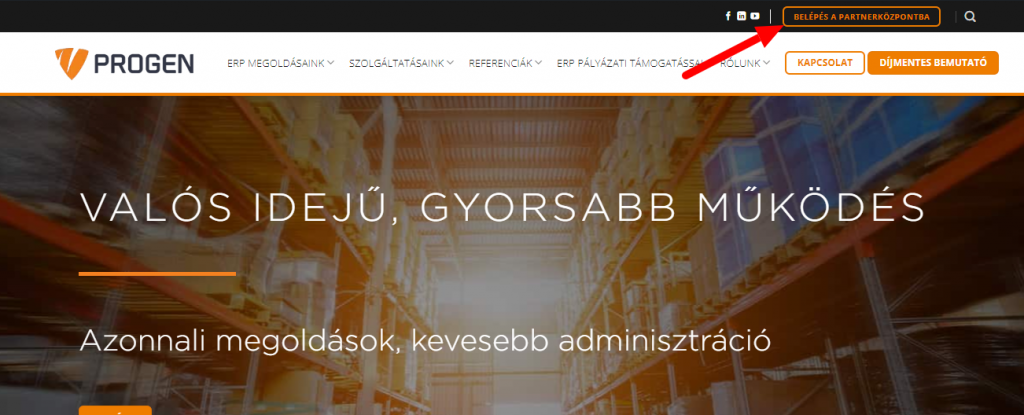1024x415 pixels.
Task: Click the Díjmentes Bemutató orange button
Action: [x=933, y=63]
